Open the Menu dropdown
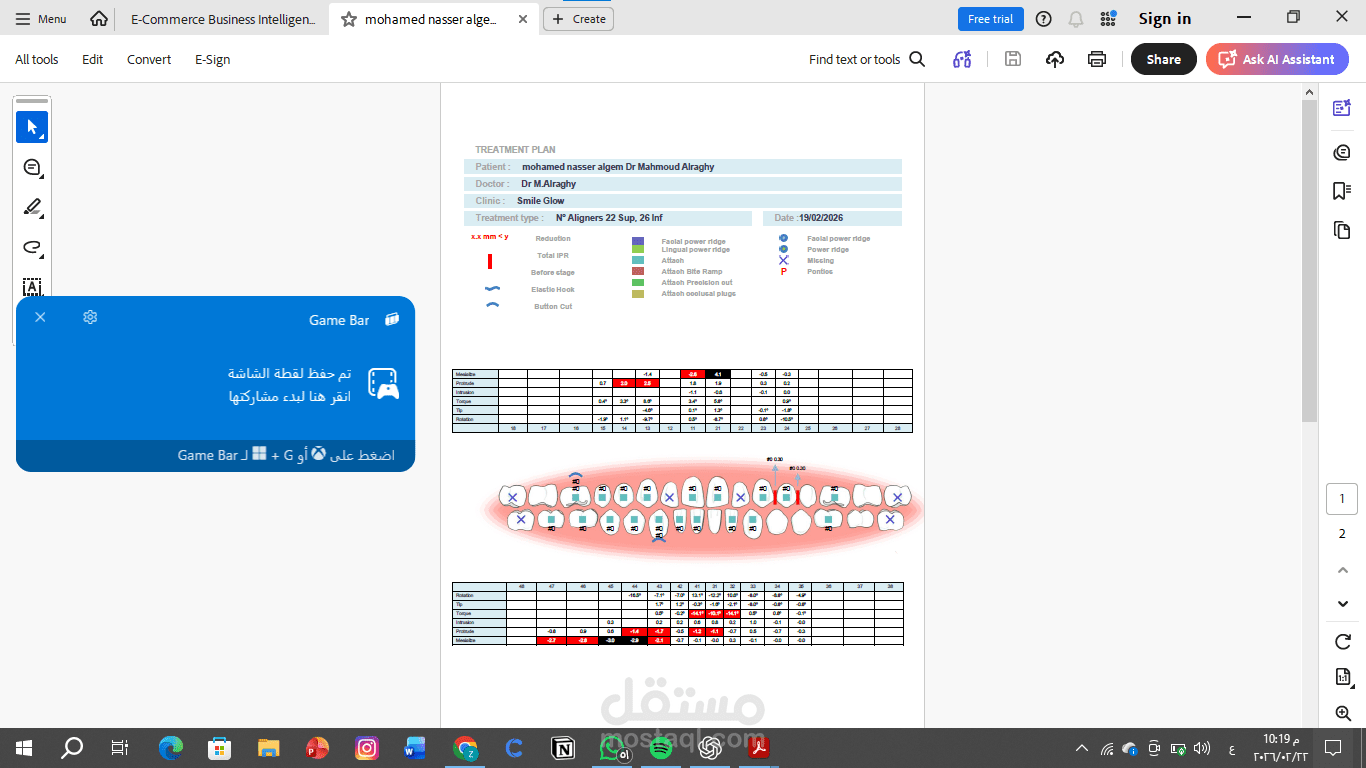Screen dimensions: 1366x768 [x=40, y=18]
